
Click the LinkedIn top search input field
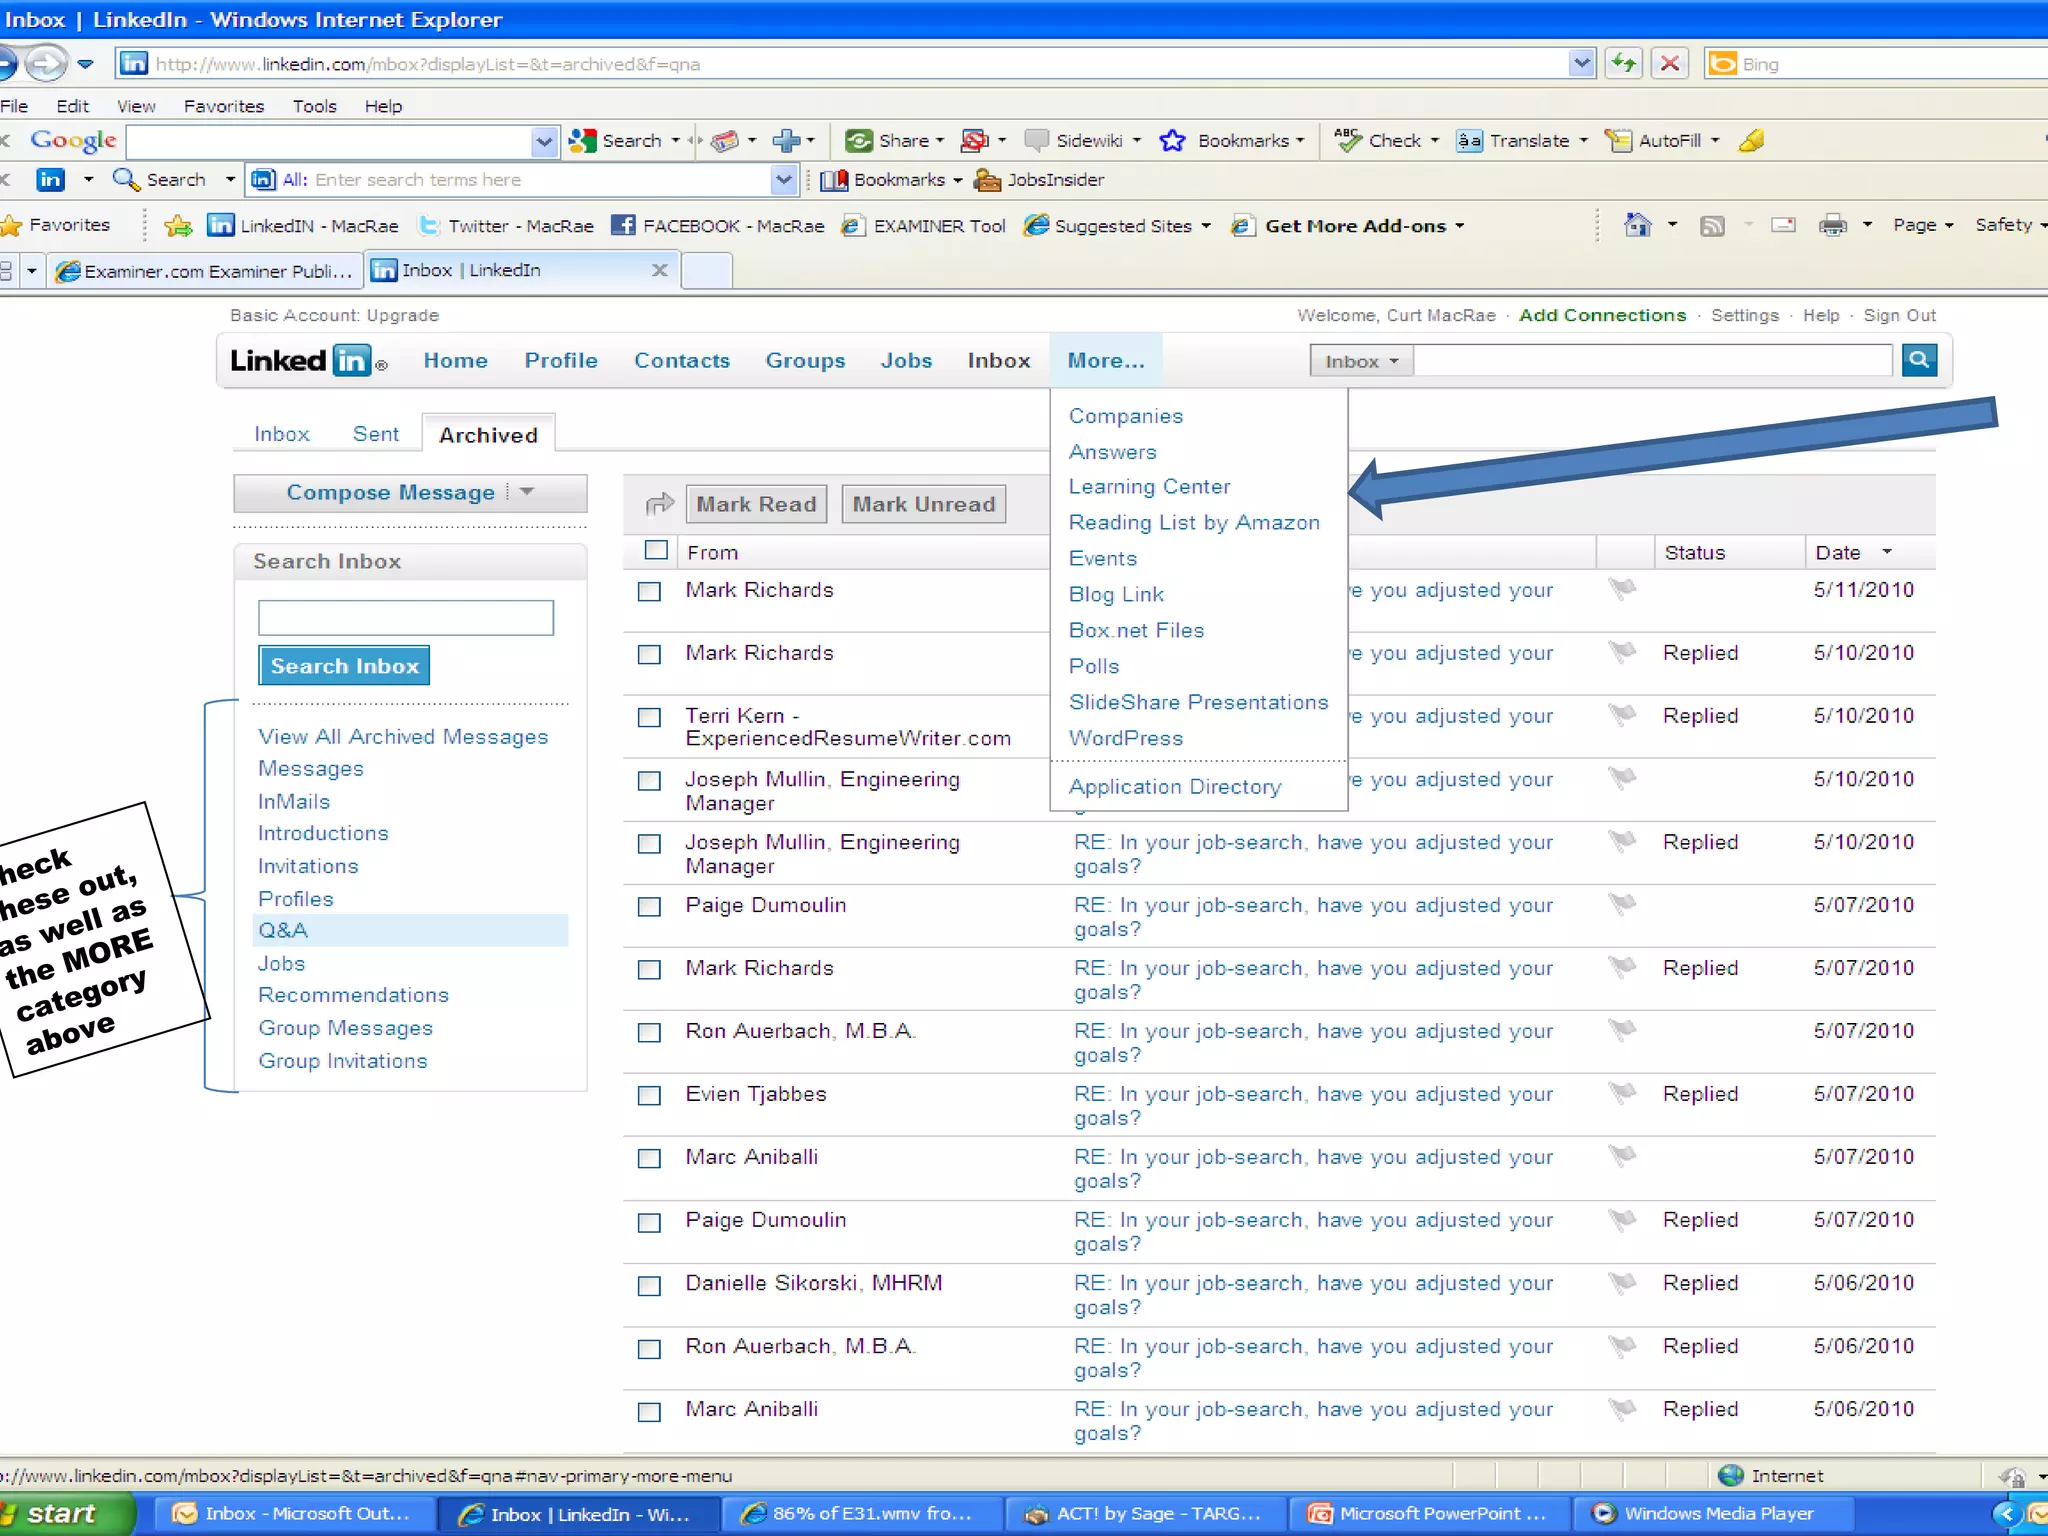pyautogui.click(x=1653, y=361)
